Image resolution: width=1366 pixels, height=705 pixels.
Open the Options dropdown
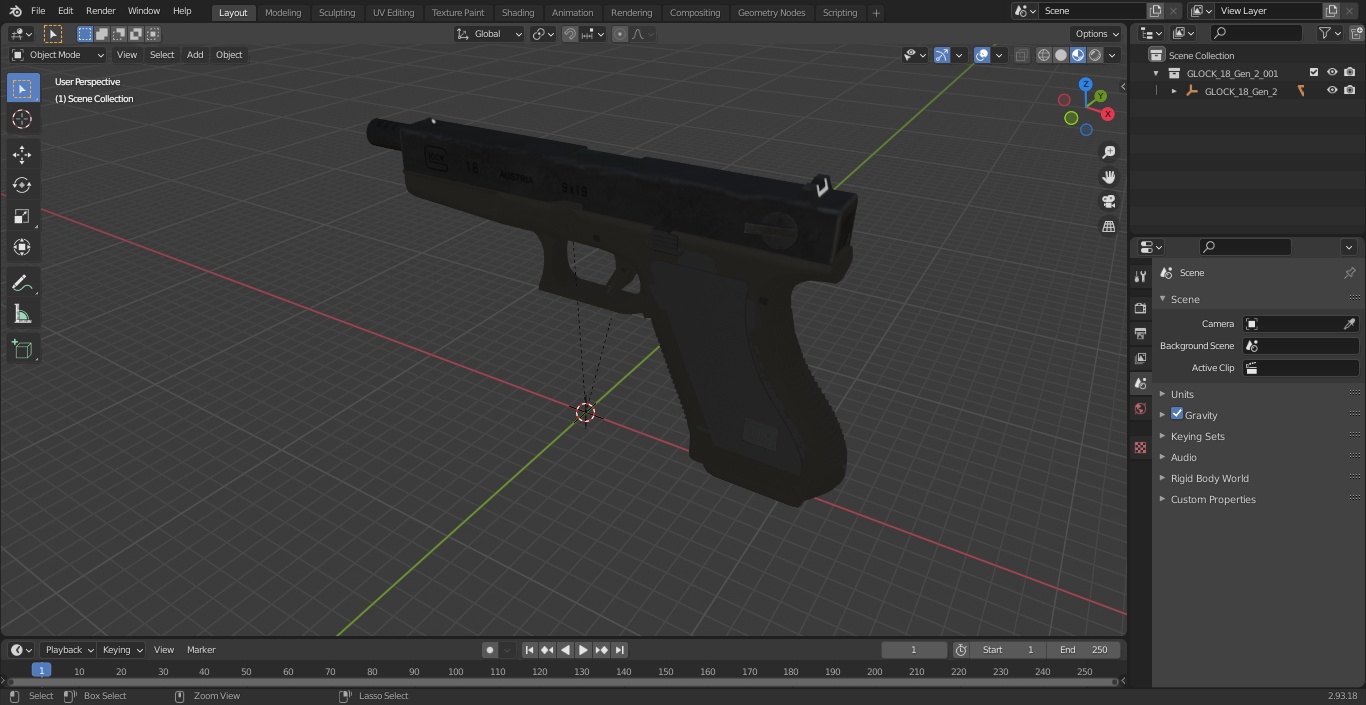click(1097, 34)
